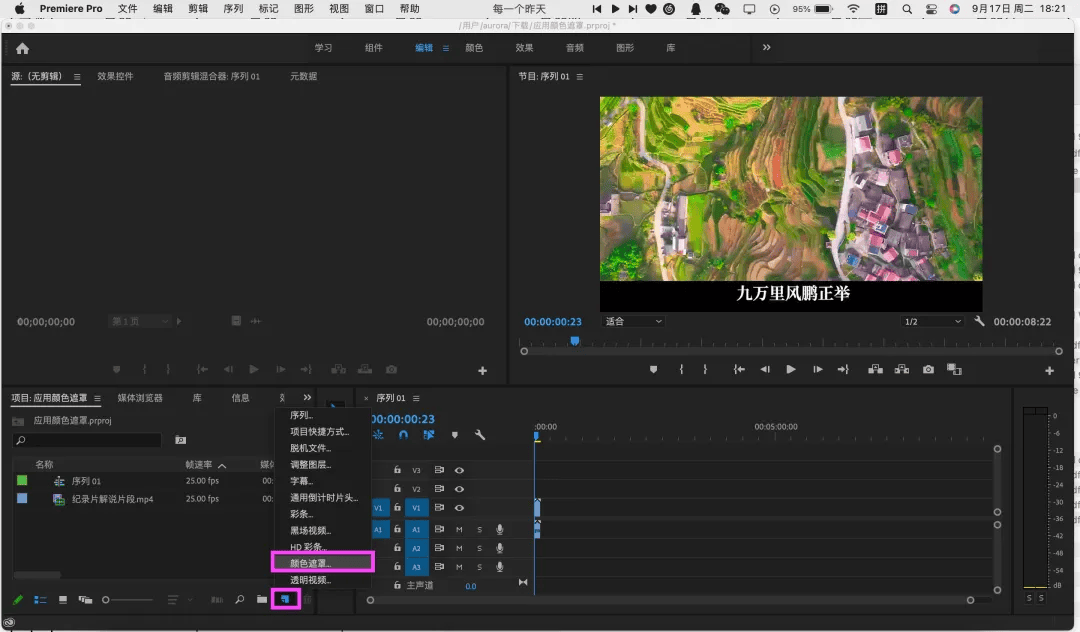Switch to the 音频 workspace
Viewport: 1080px width, 632px height.
[574, 48]
